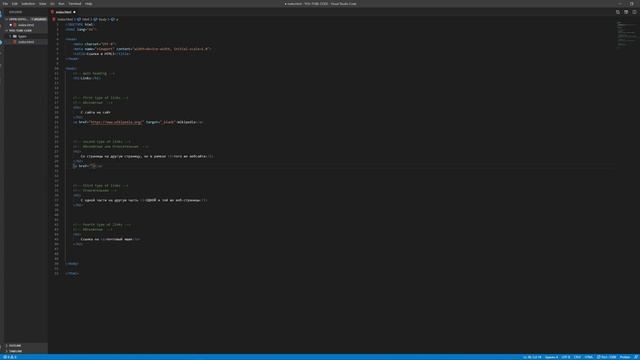
Task: Click line containing h1 Links heading
Action: point(87,78)
